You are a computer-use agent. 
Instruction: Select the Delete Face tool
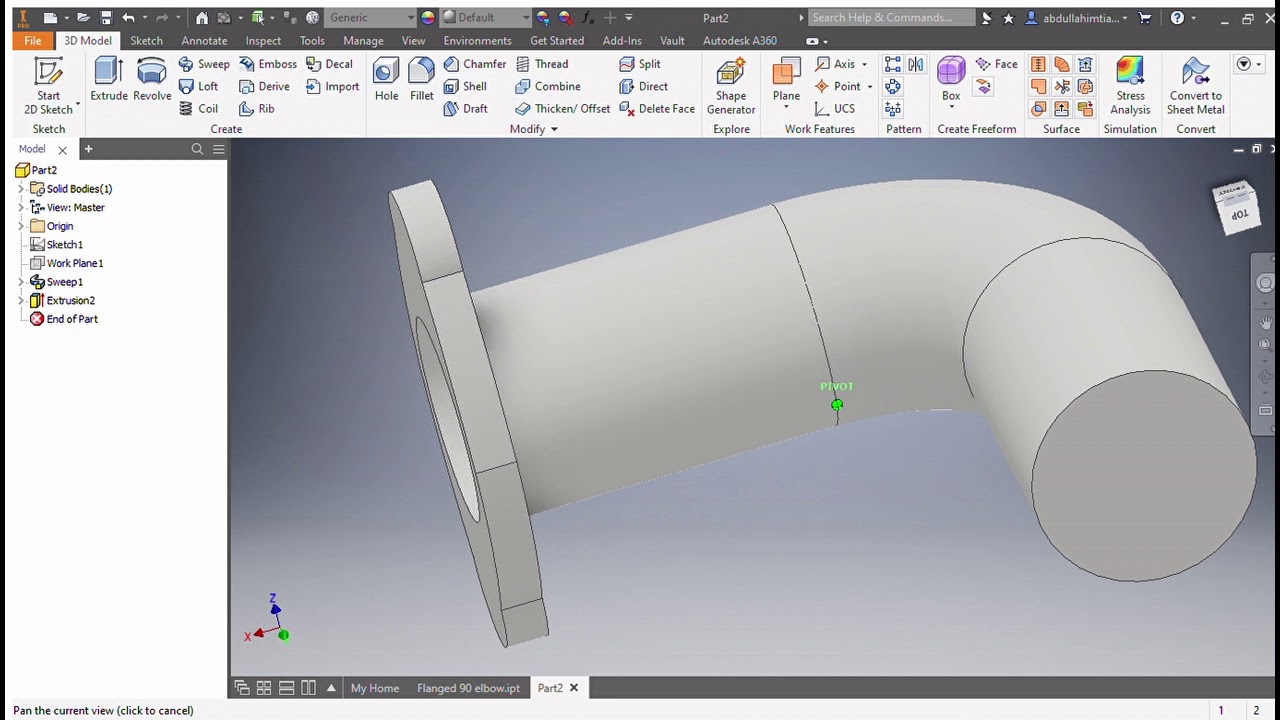pyautogui.click(x=657, y=108)
